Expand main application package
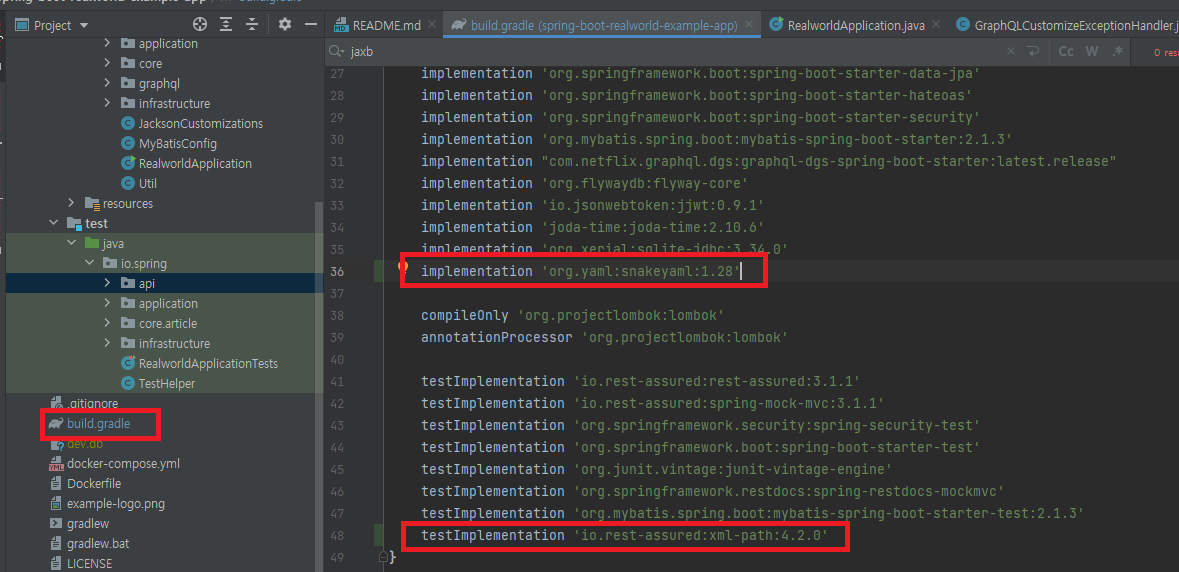The height and width of the screenshot is (572, 1179). [107, 44]
